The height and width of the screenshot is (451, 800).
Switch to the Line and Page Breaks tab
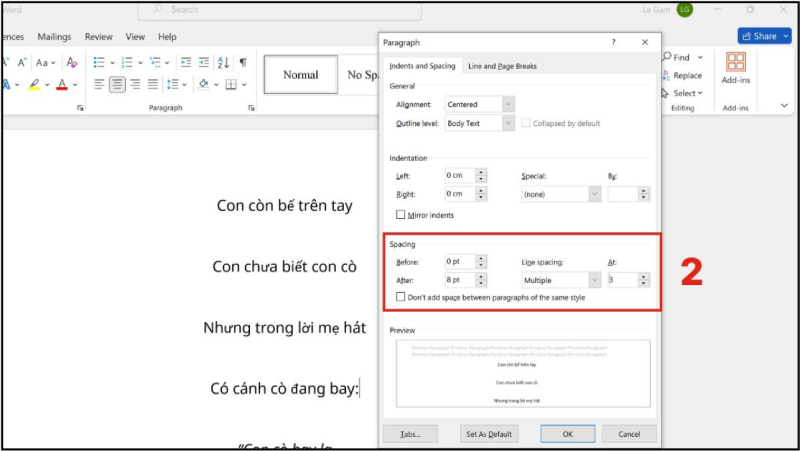coord(502,66)
